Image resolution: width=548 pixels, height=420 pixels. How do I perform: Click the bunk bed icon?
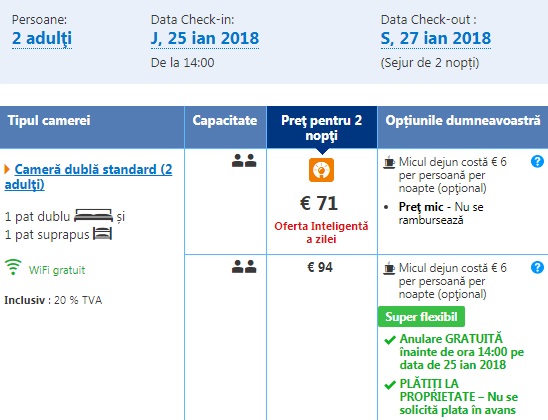point(102,234)
